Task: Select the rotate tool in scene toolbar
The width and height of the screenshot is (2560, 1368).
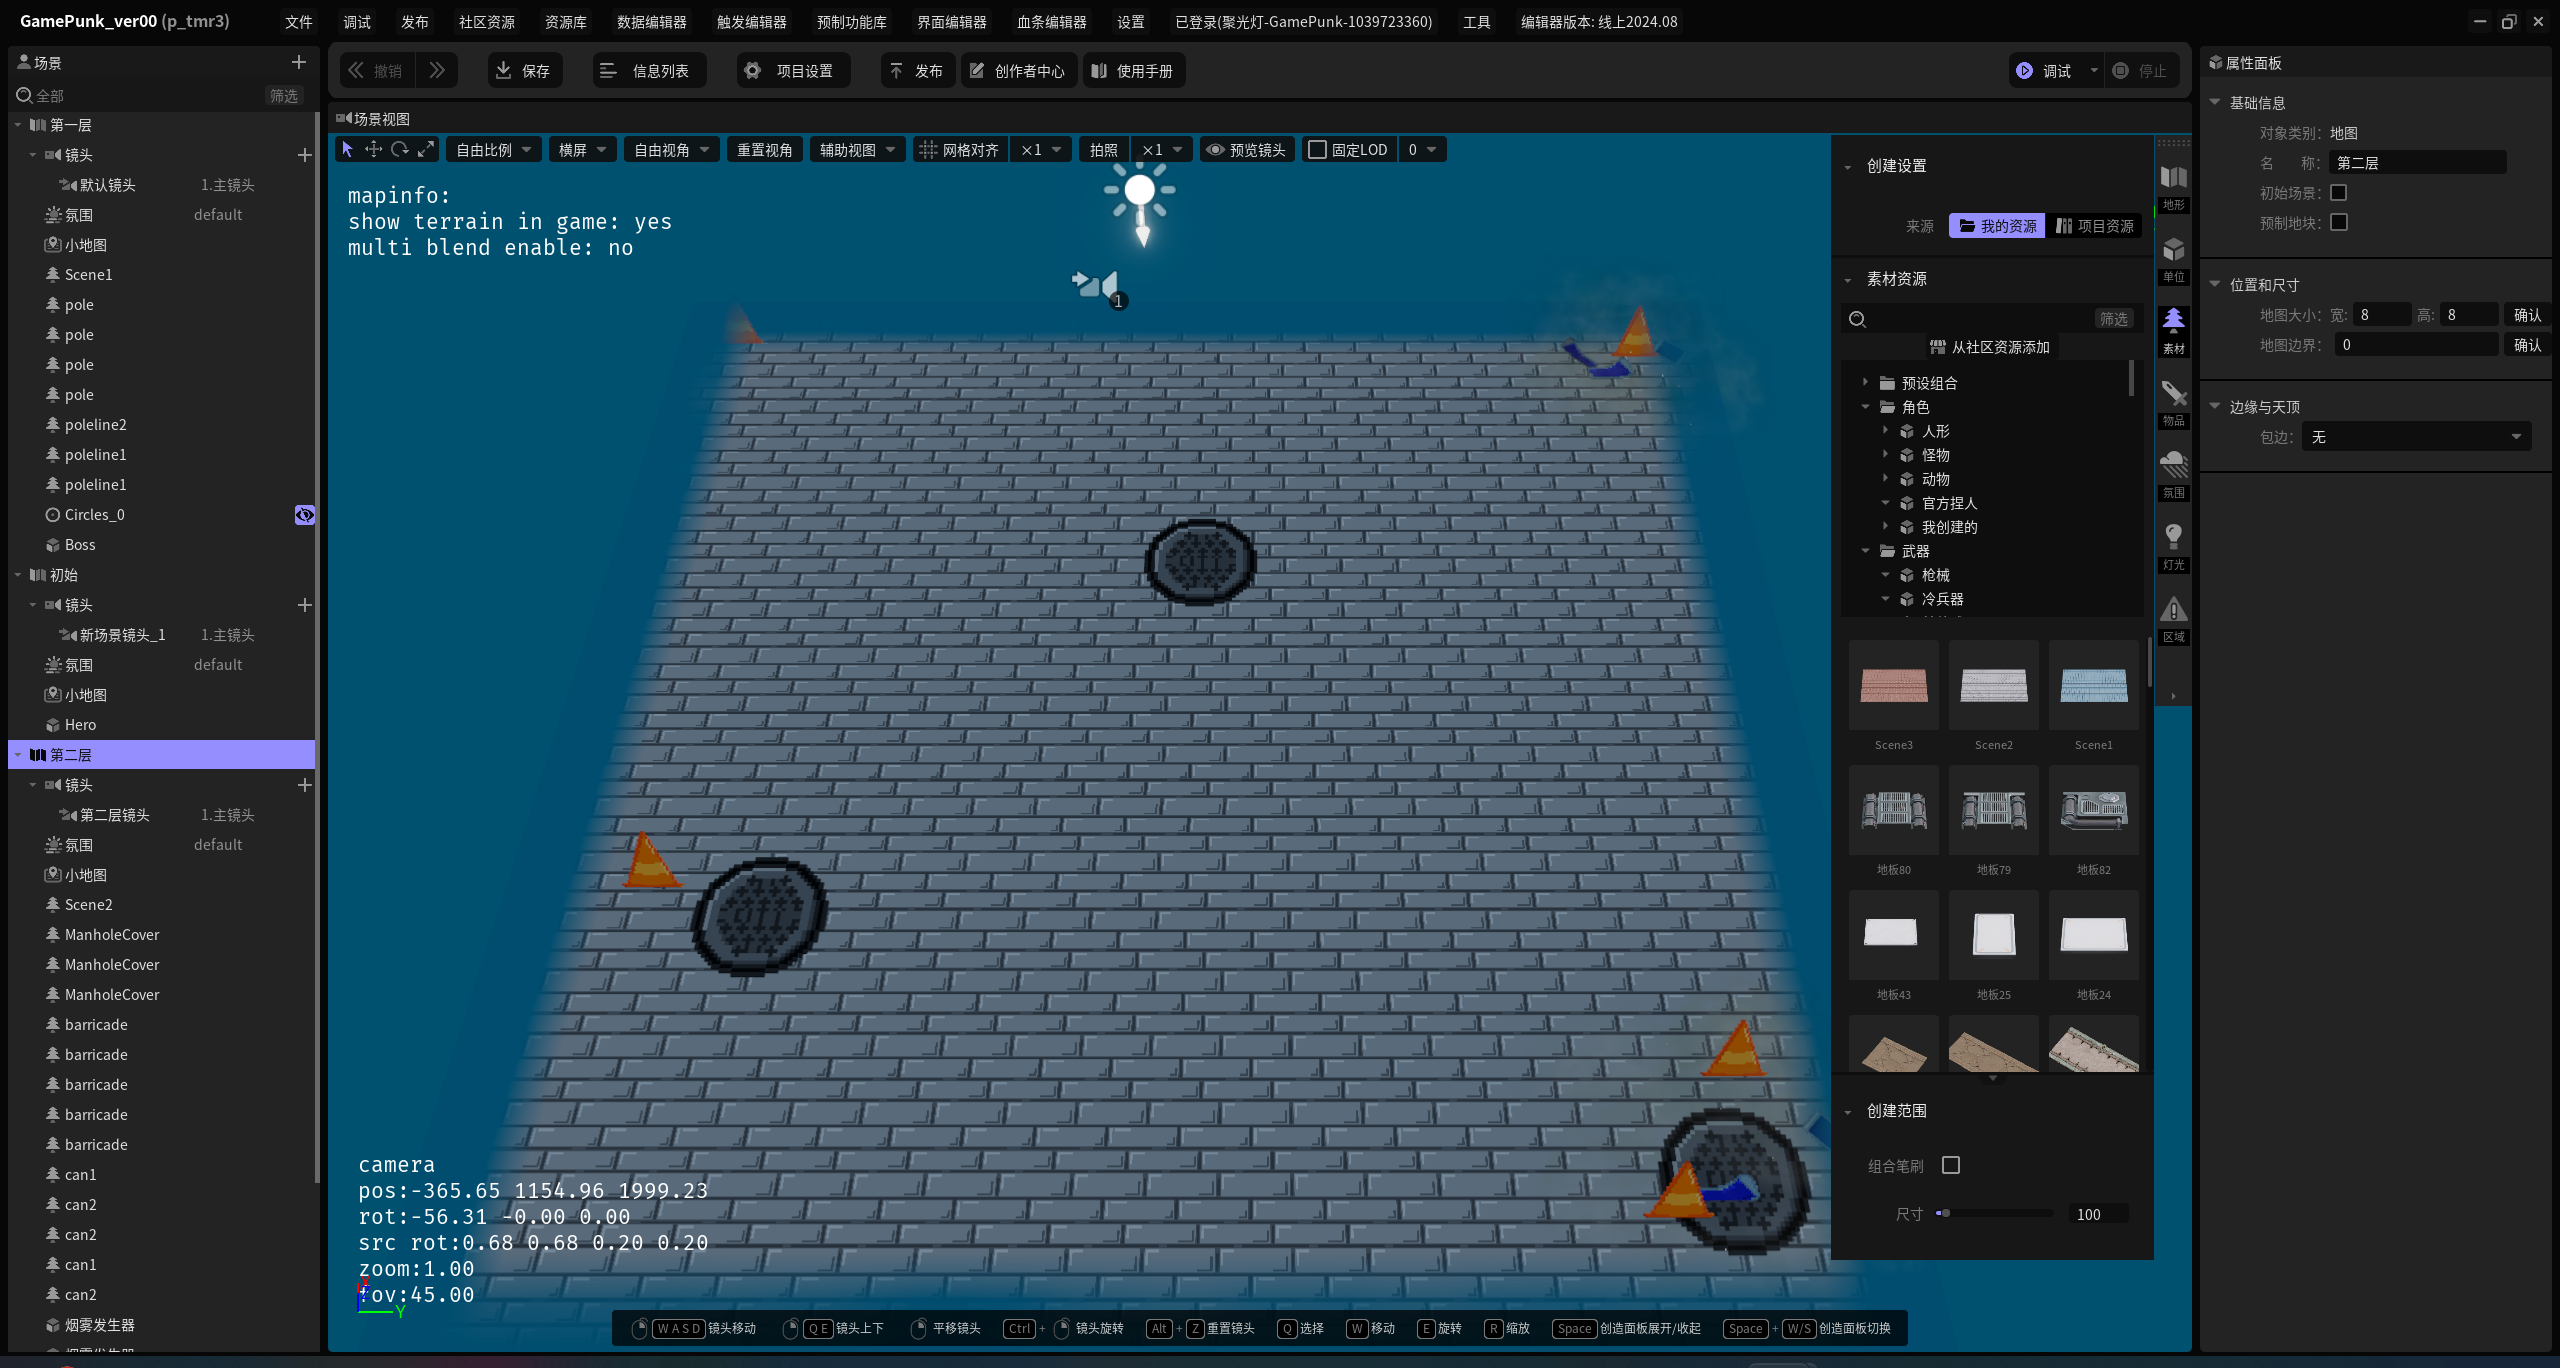Action: pyautogui.click(x=399, y=149)
